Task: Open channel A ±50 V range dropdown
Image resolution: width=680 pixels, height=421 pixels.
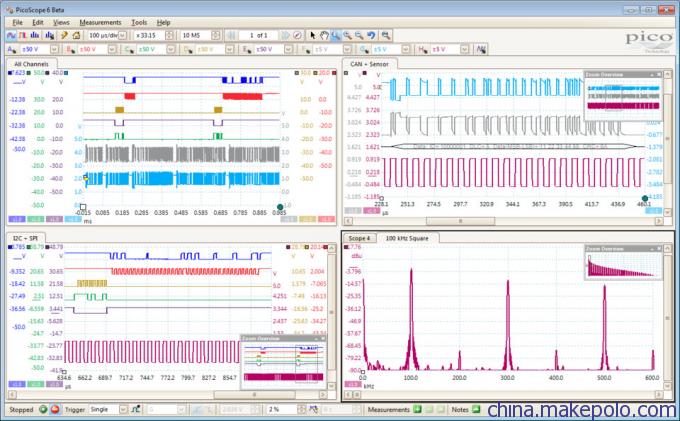Action: pos(54,49)
